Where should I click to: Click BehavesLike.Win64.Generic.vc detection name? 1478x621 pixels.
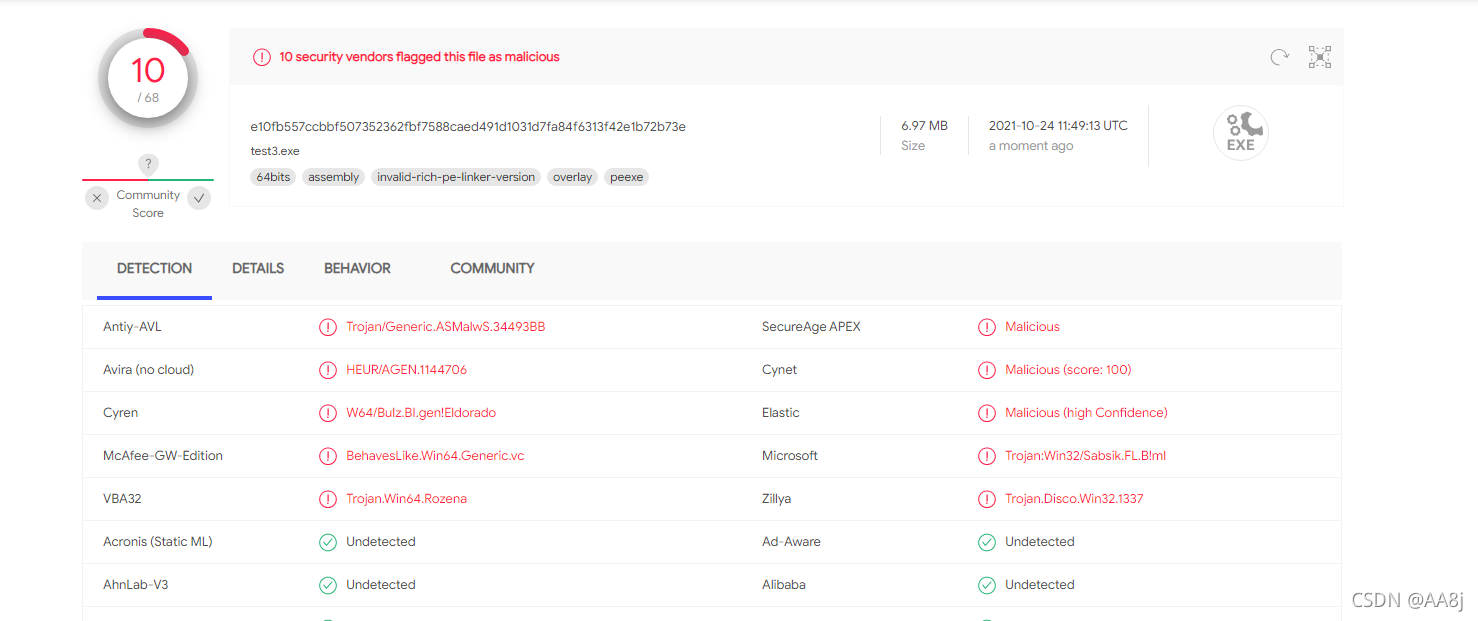[435, 456]
